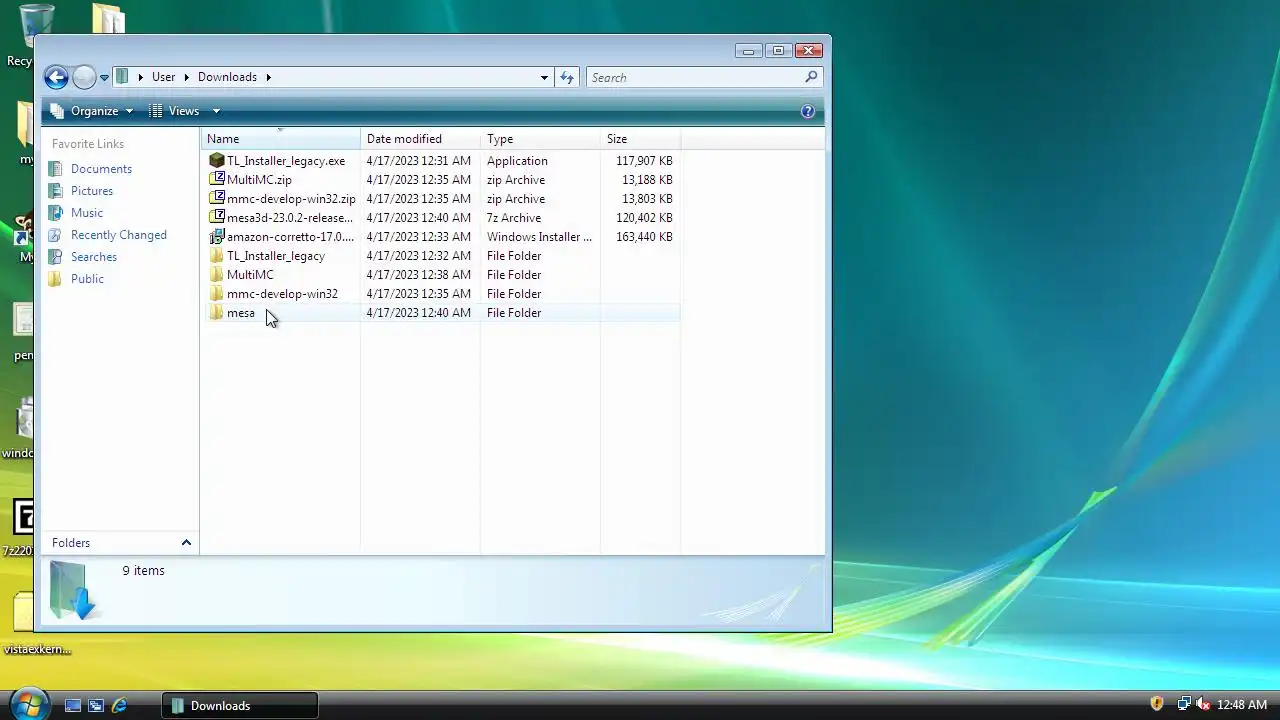Sort by the Name column header
This screenshot has height=720, width=1280.
pyautogui.click(x=281, y=139)
